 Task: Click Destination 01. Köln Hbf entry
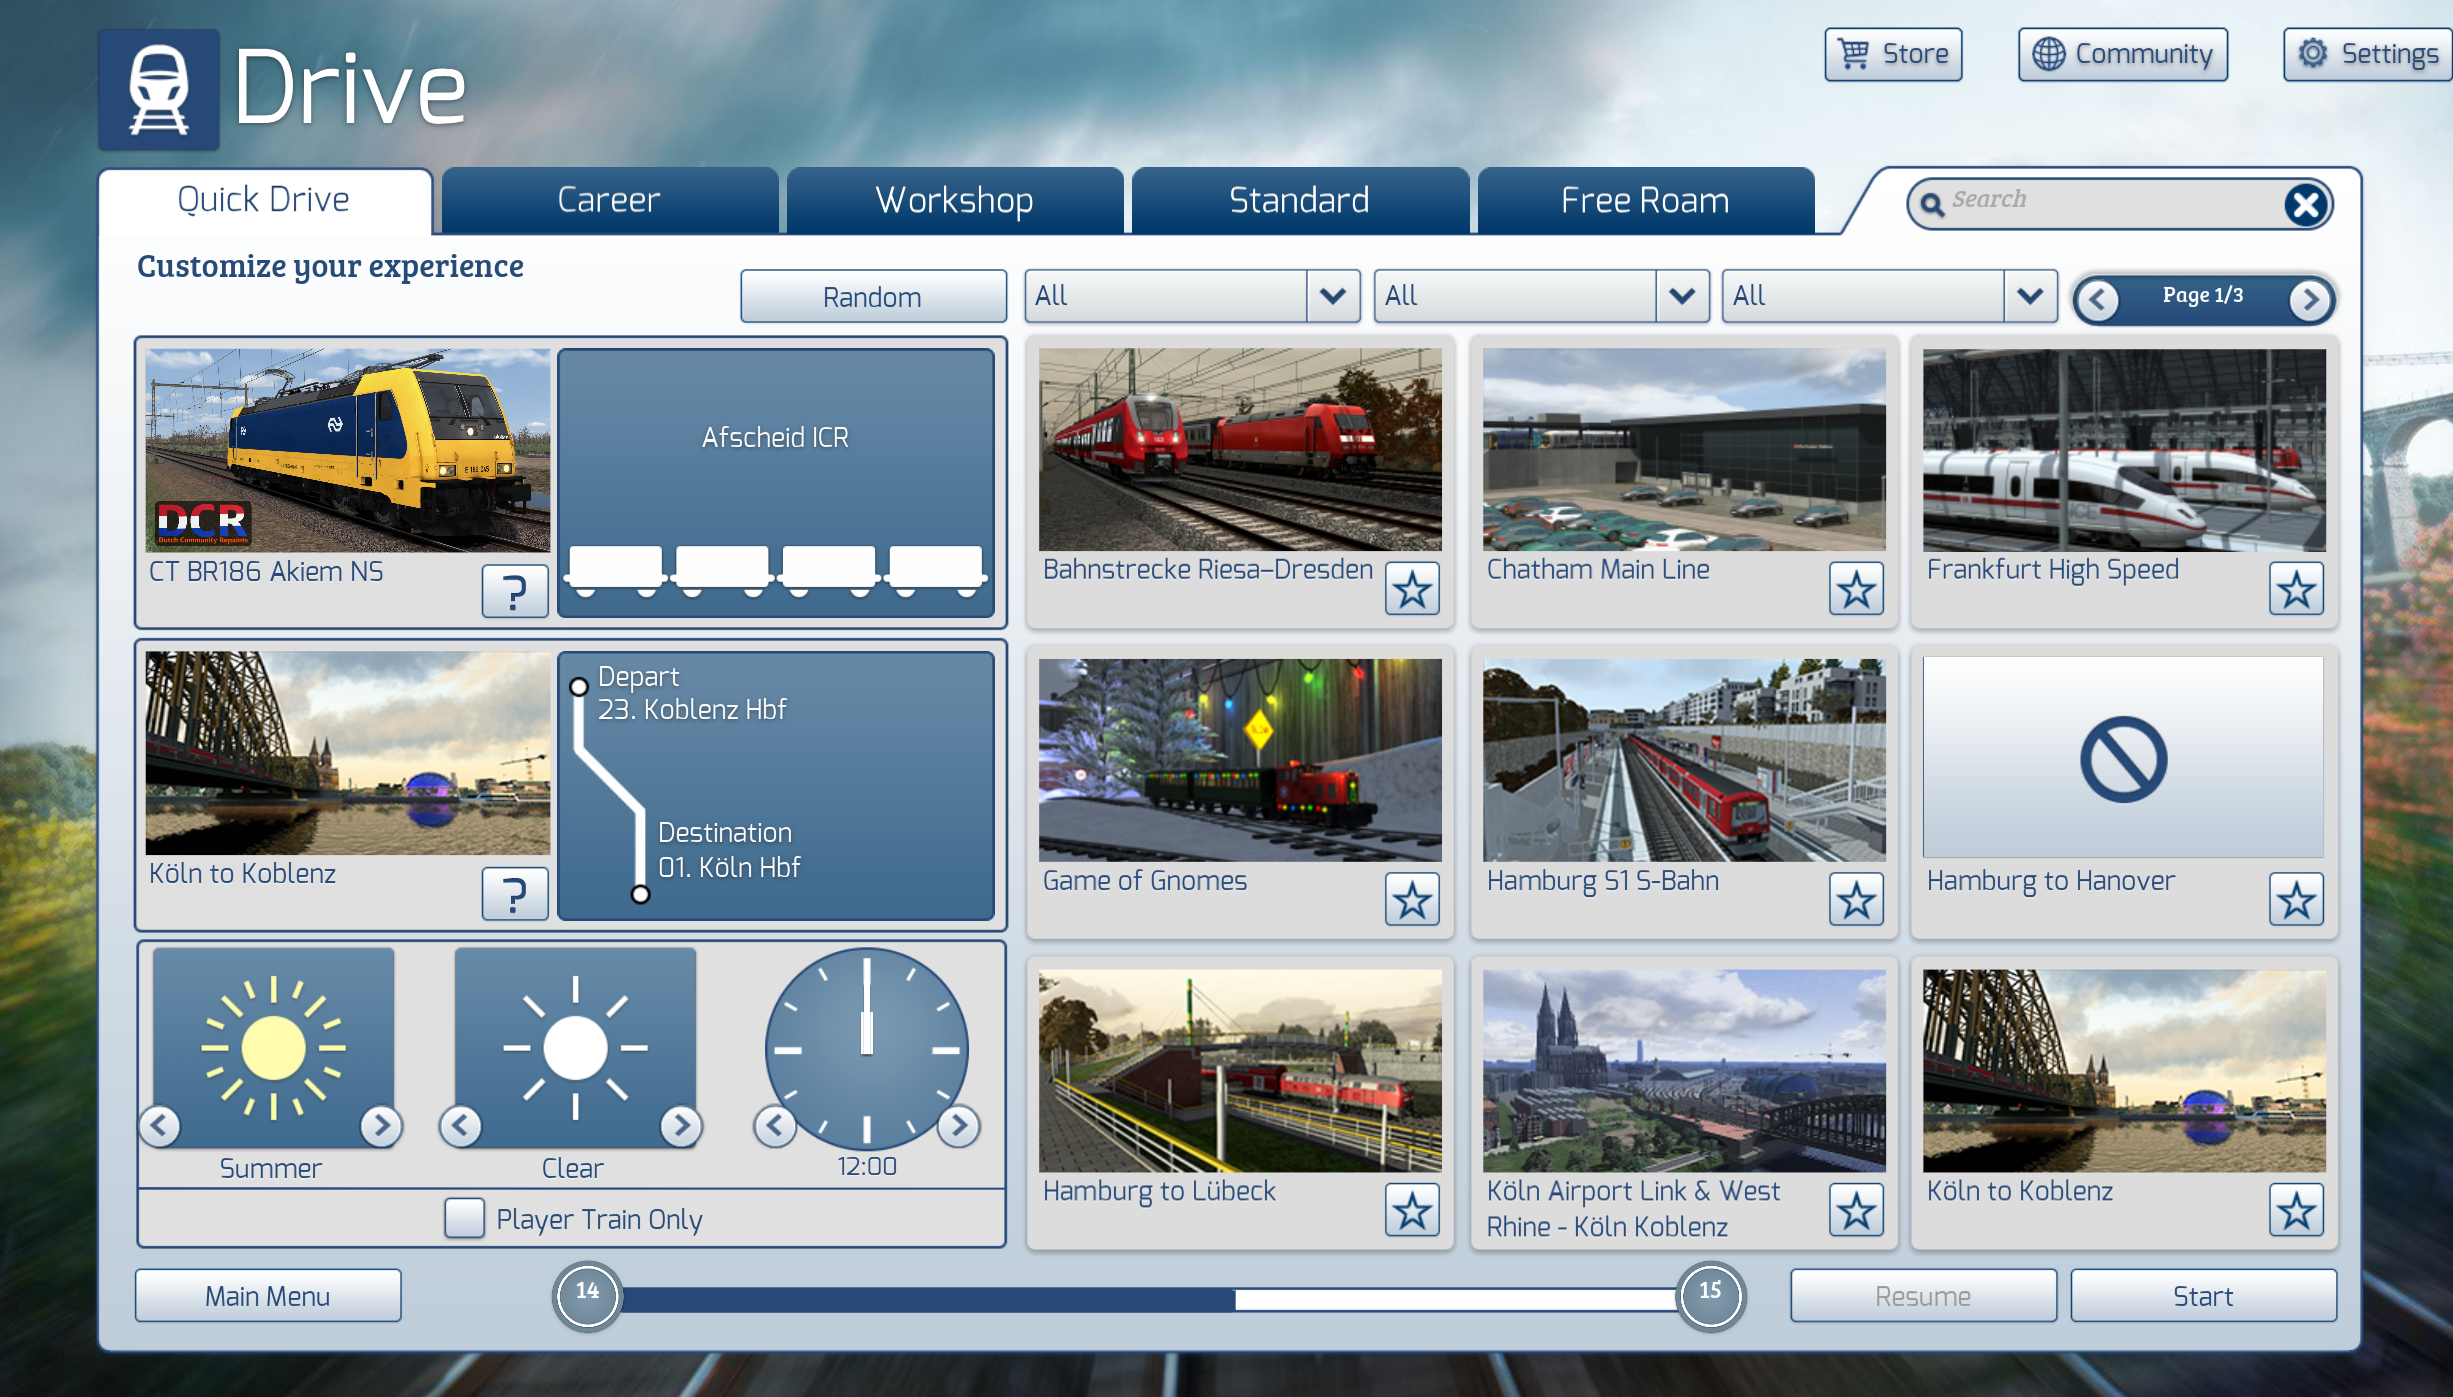pyautogui.click(x=729, y=850)
